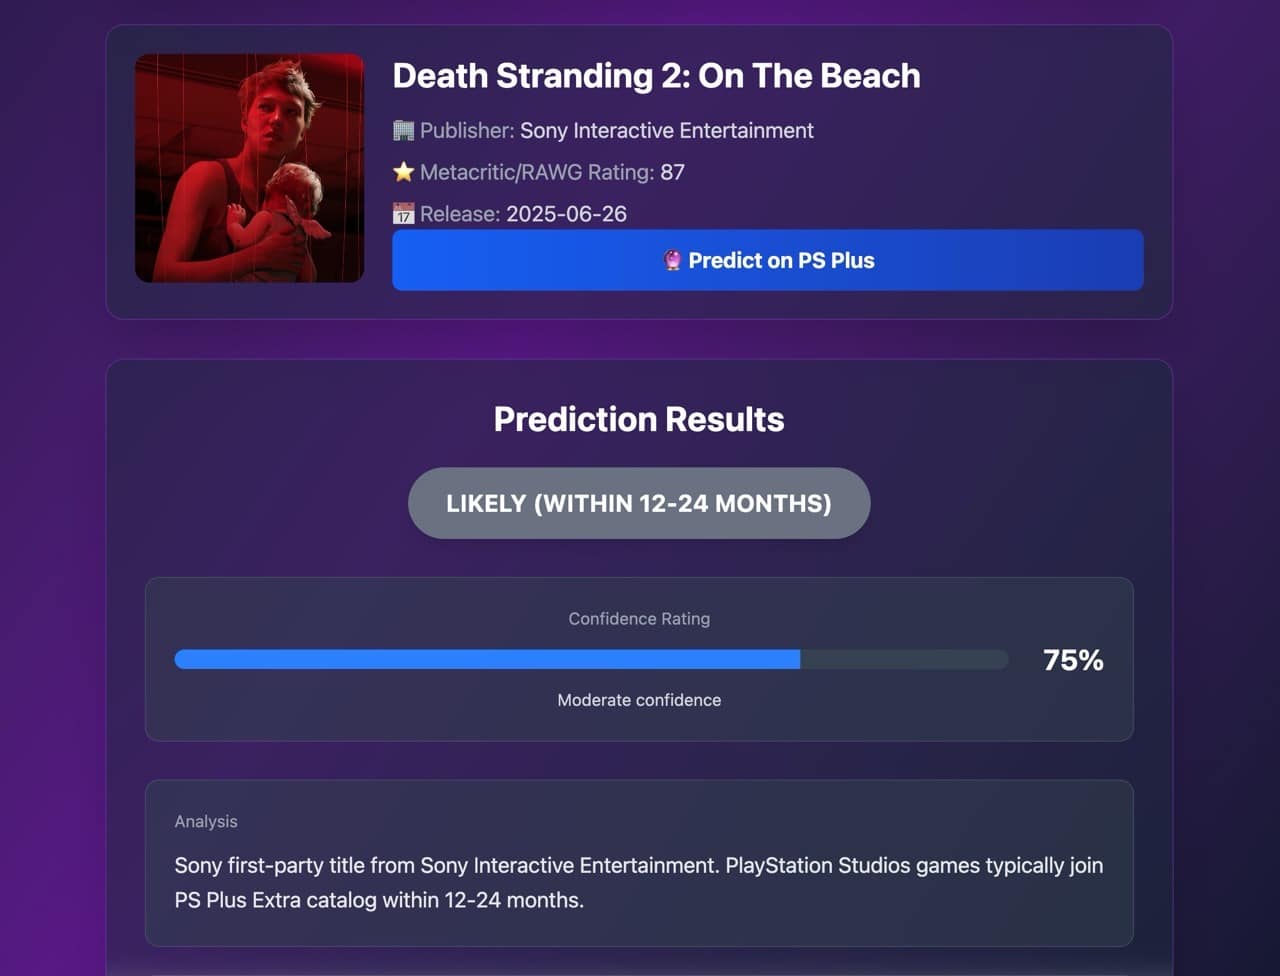Click the Confidence Rating progress bar
This screenshot has width=1280, height=976.
[x=591, y=659]
